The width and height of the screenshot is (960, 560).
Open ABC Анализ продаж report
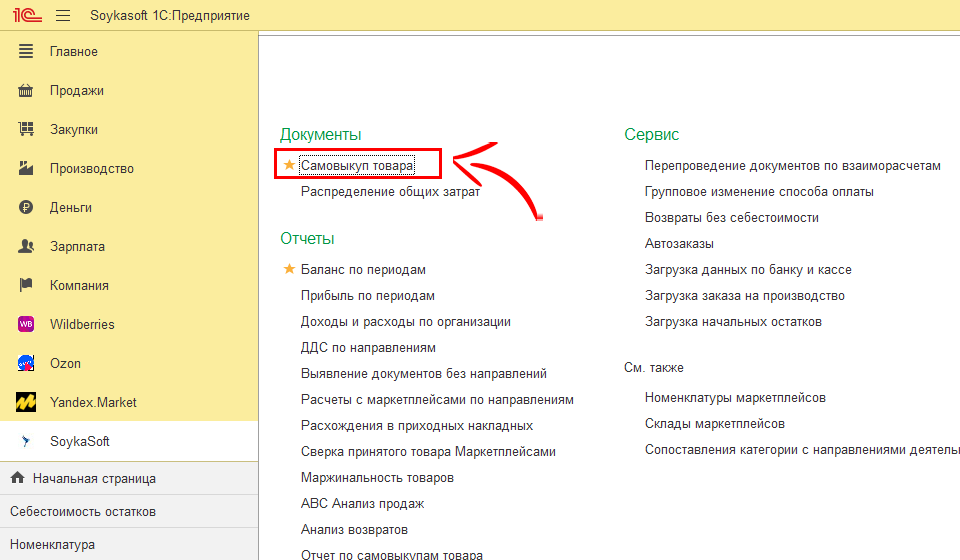tap(362, 504)
